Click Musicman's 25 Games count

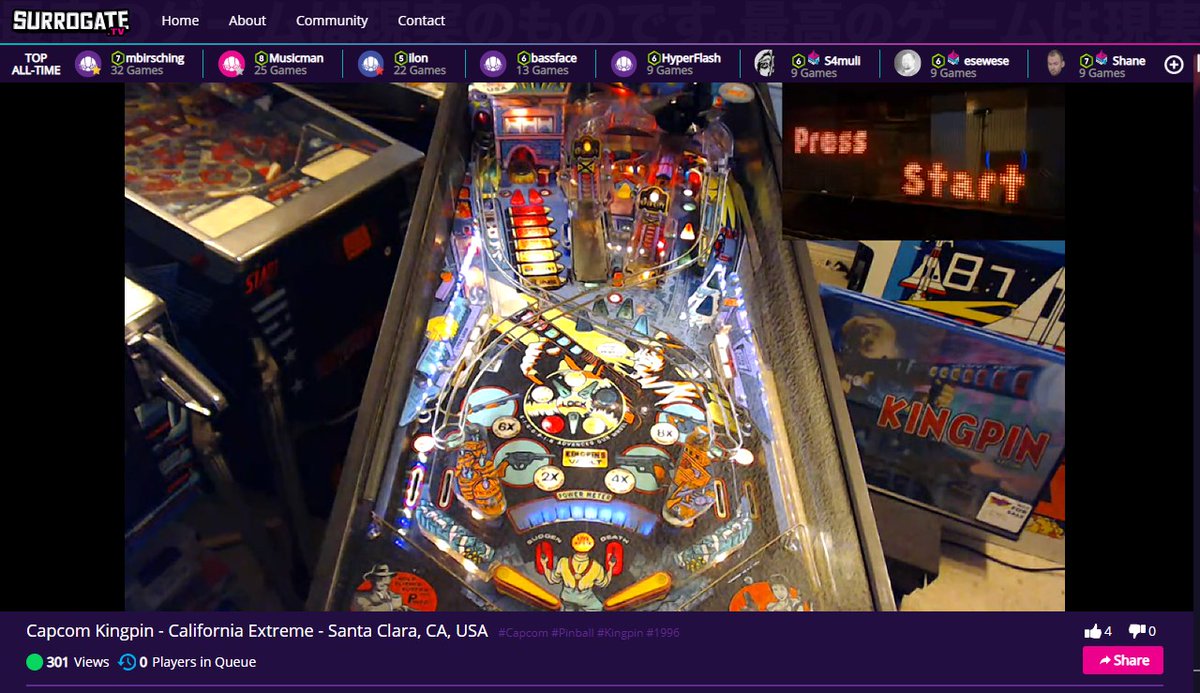tap(281, 71)
